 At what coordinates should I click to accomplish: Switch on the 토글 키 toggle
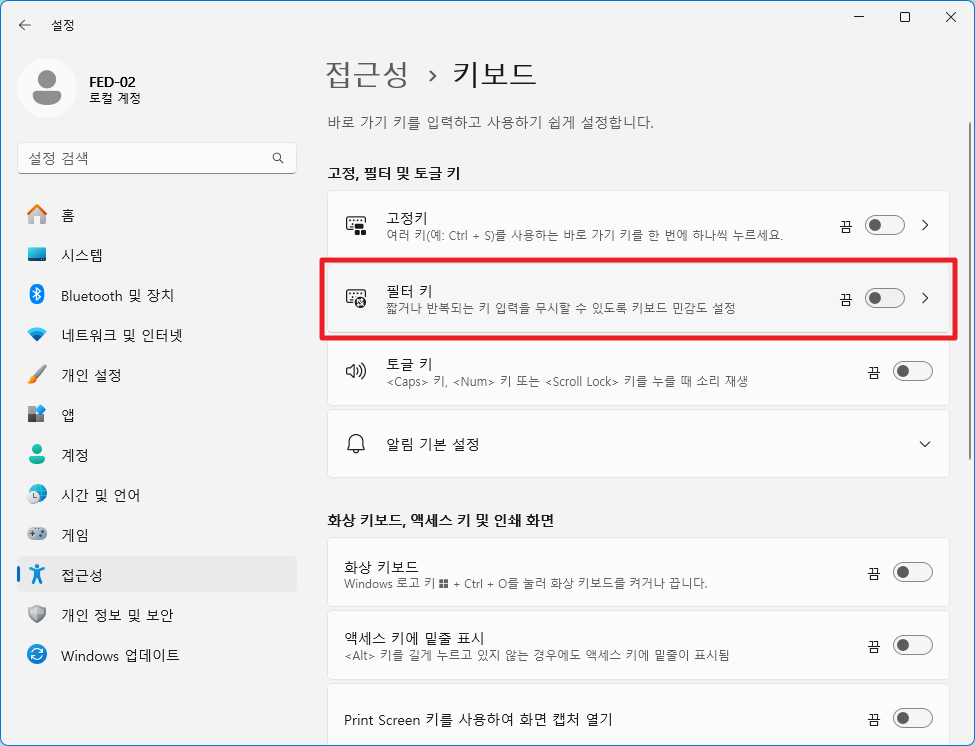[x=912, y=371]
